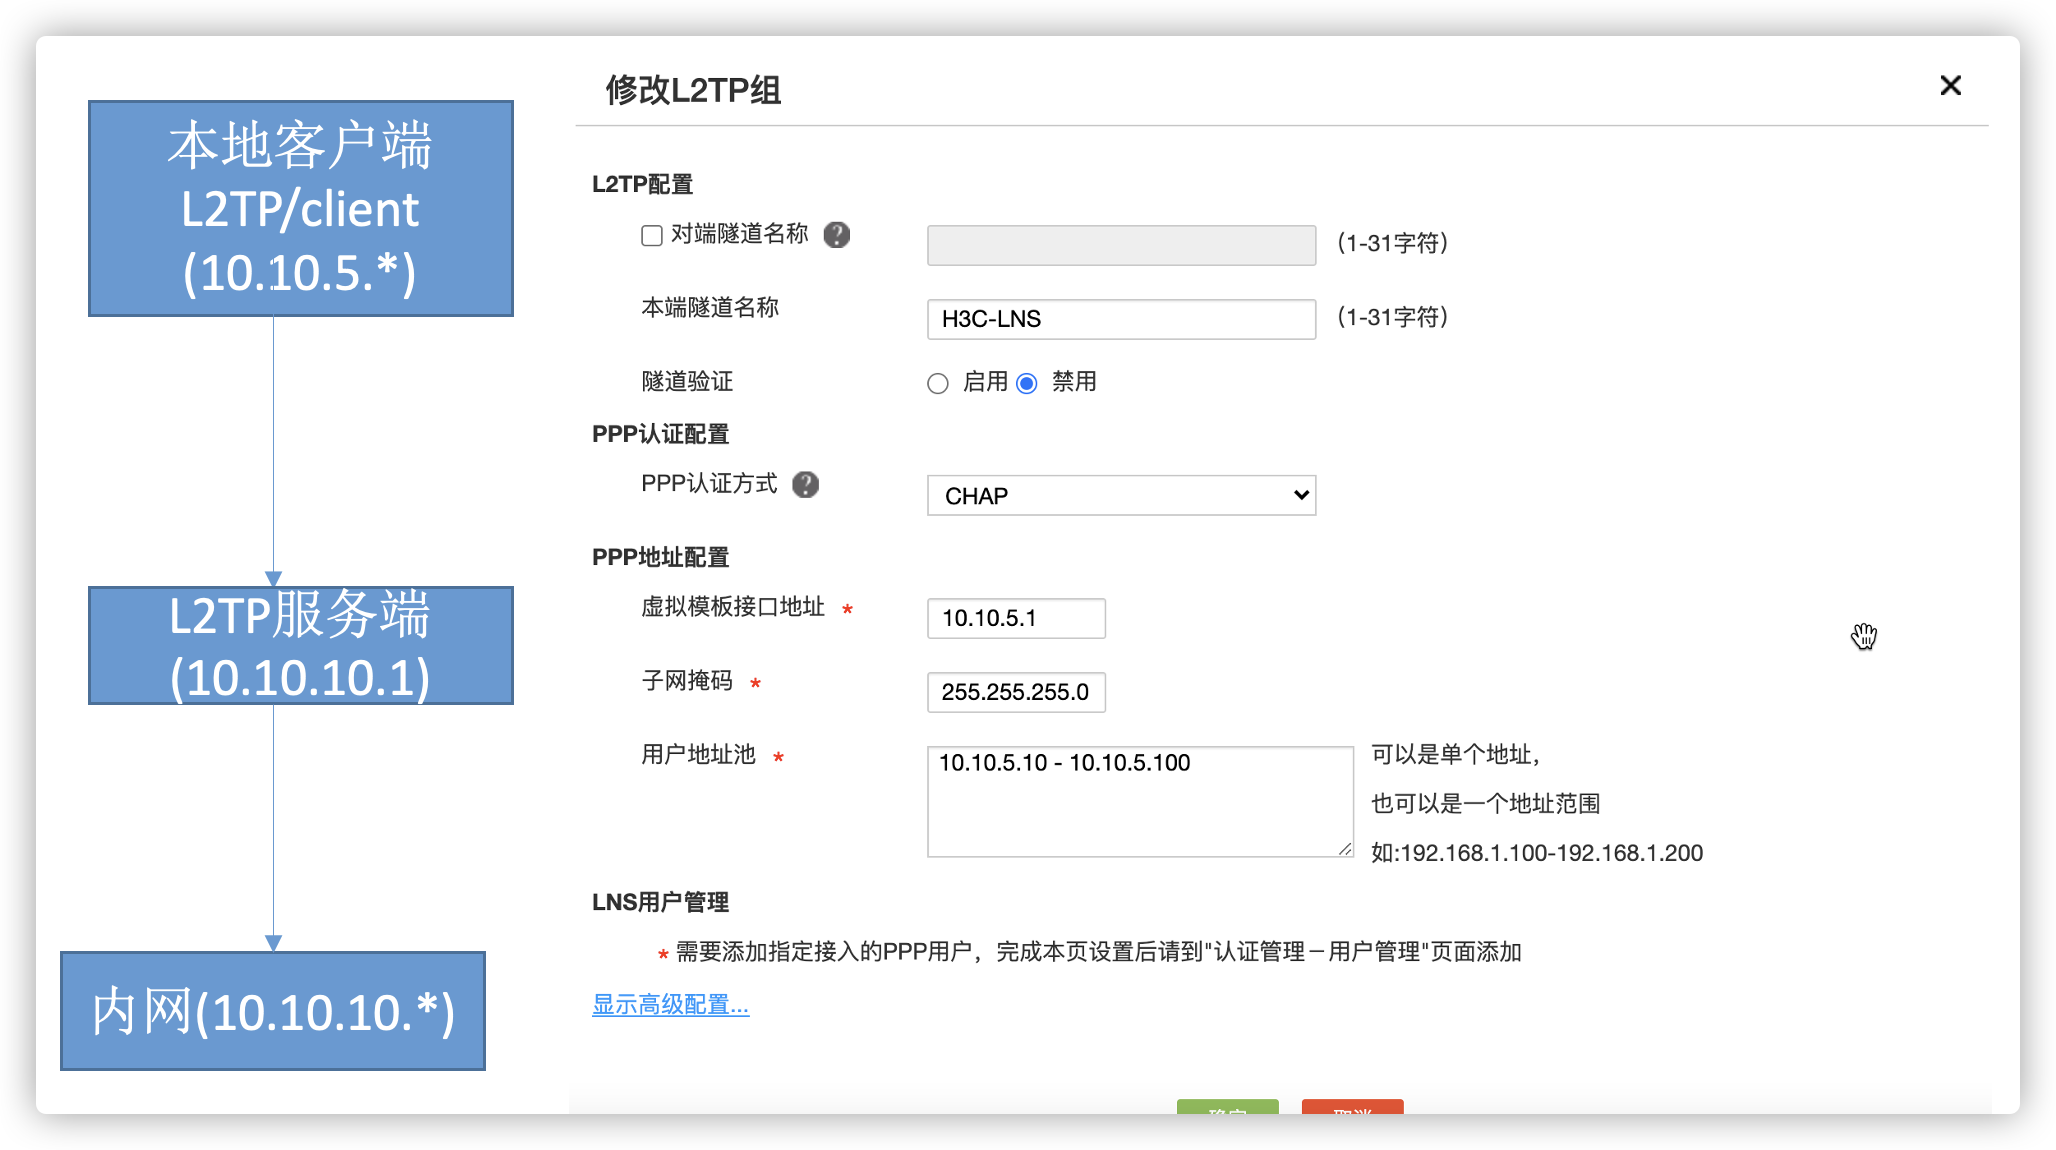
Task: Open the CHAP authentication dropdown
Action: pos(1121,496)
